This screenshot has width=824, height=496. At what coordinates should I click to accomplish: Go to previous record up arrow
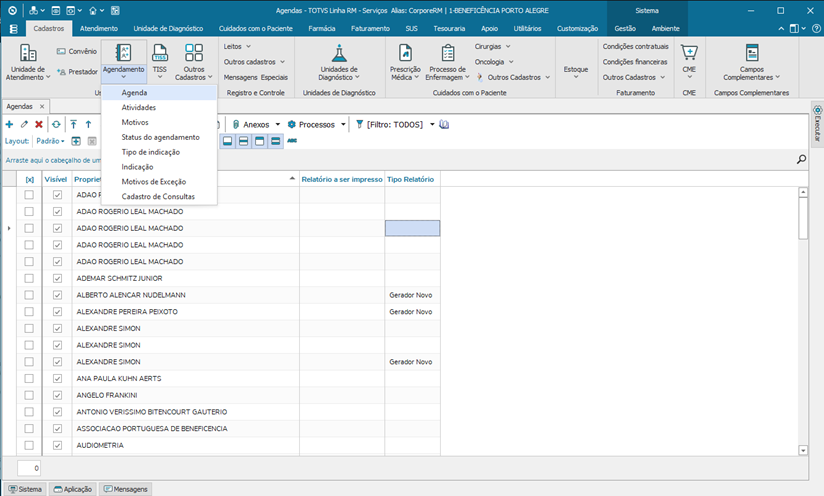pyautogui.click(x=88, y=125)
